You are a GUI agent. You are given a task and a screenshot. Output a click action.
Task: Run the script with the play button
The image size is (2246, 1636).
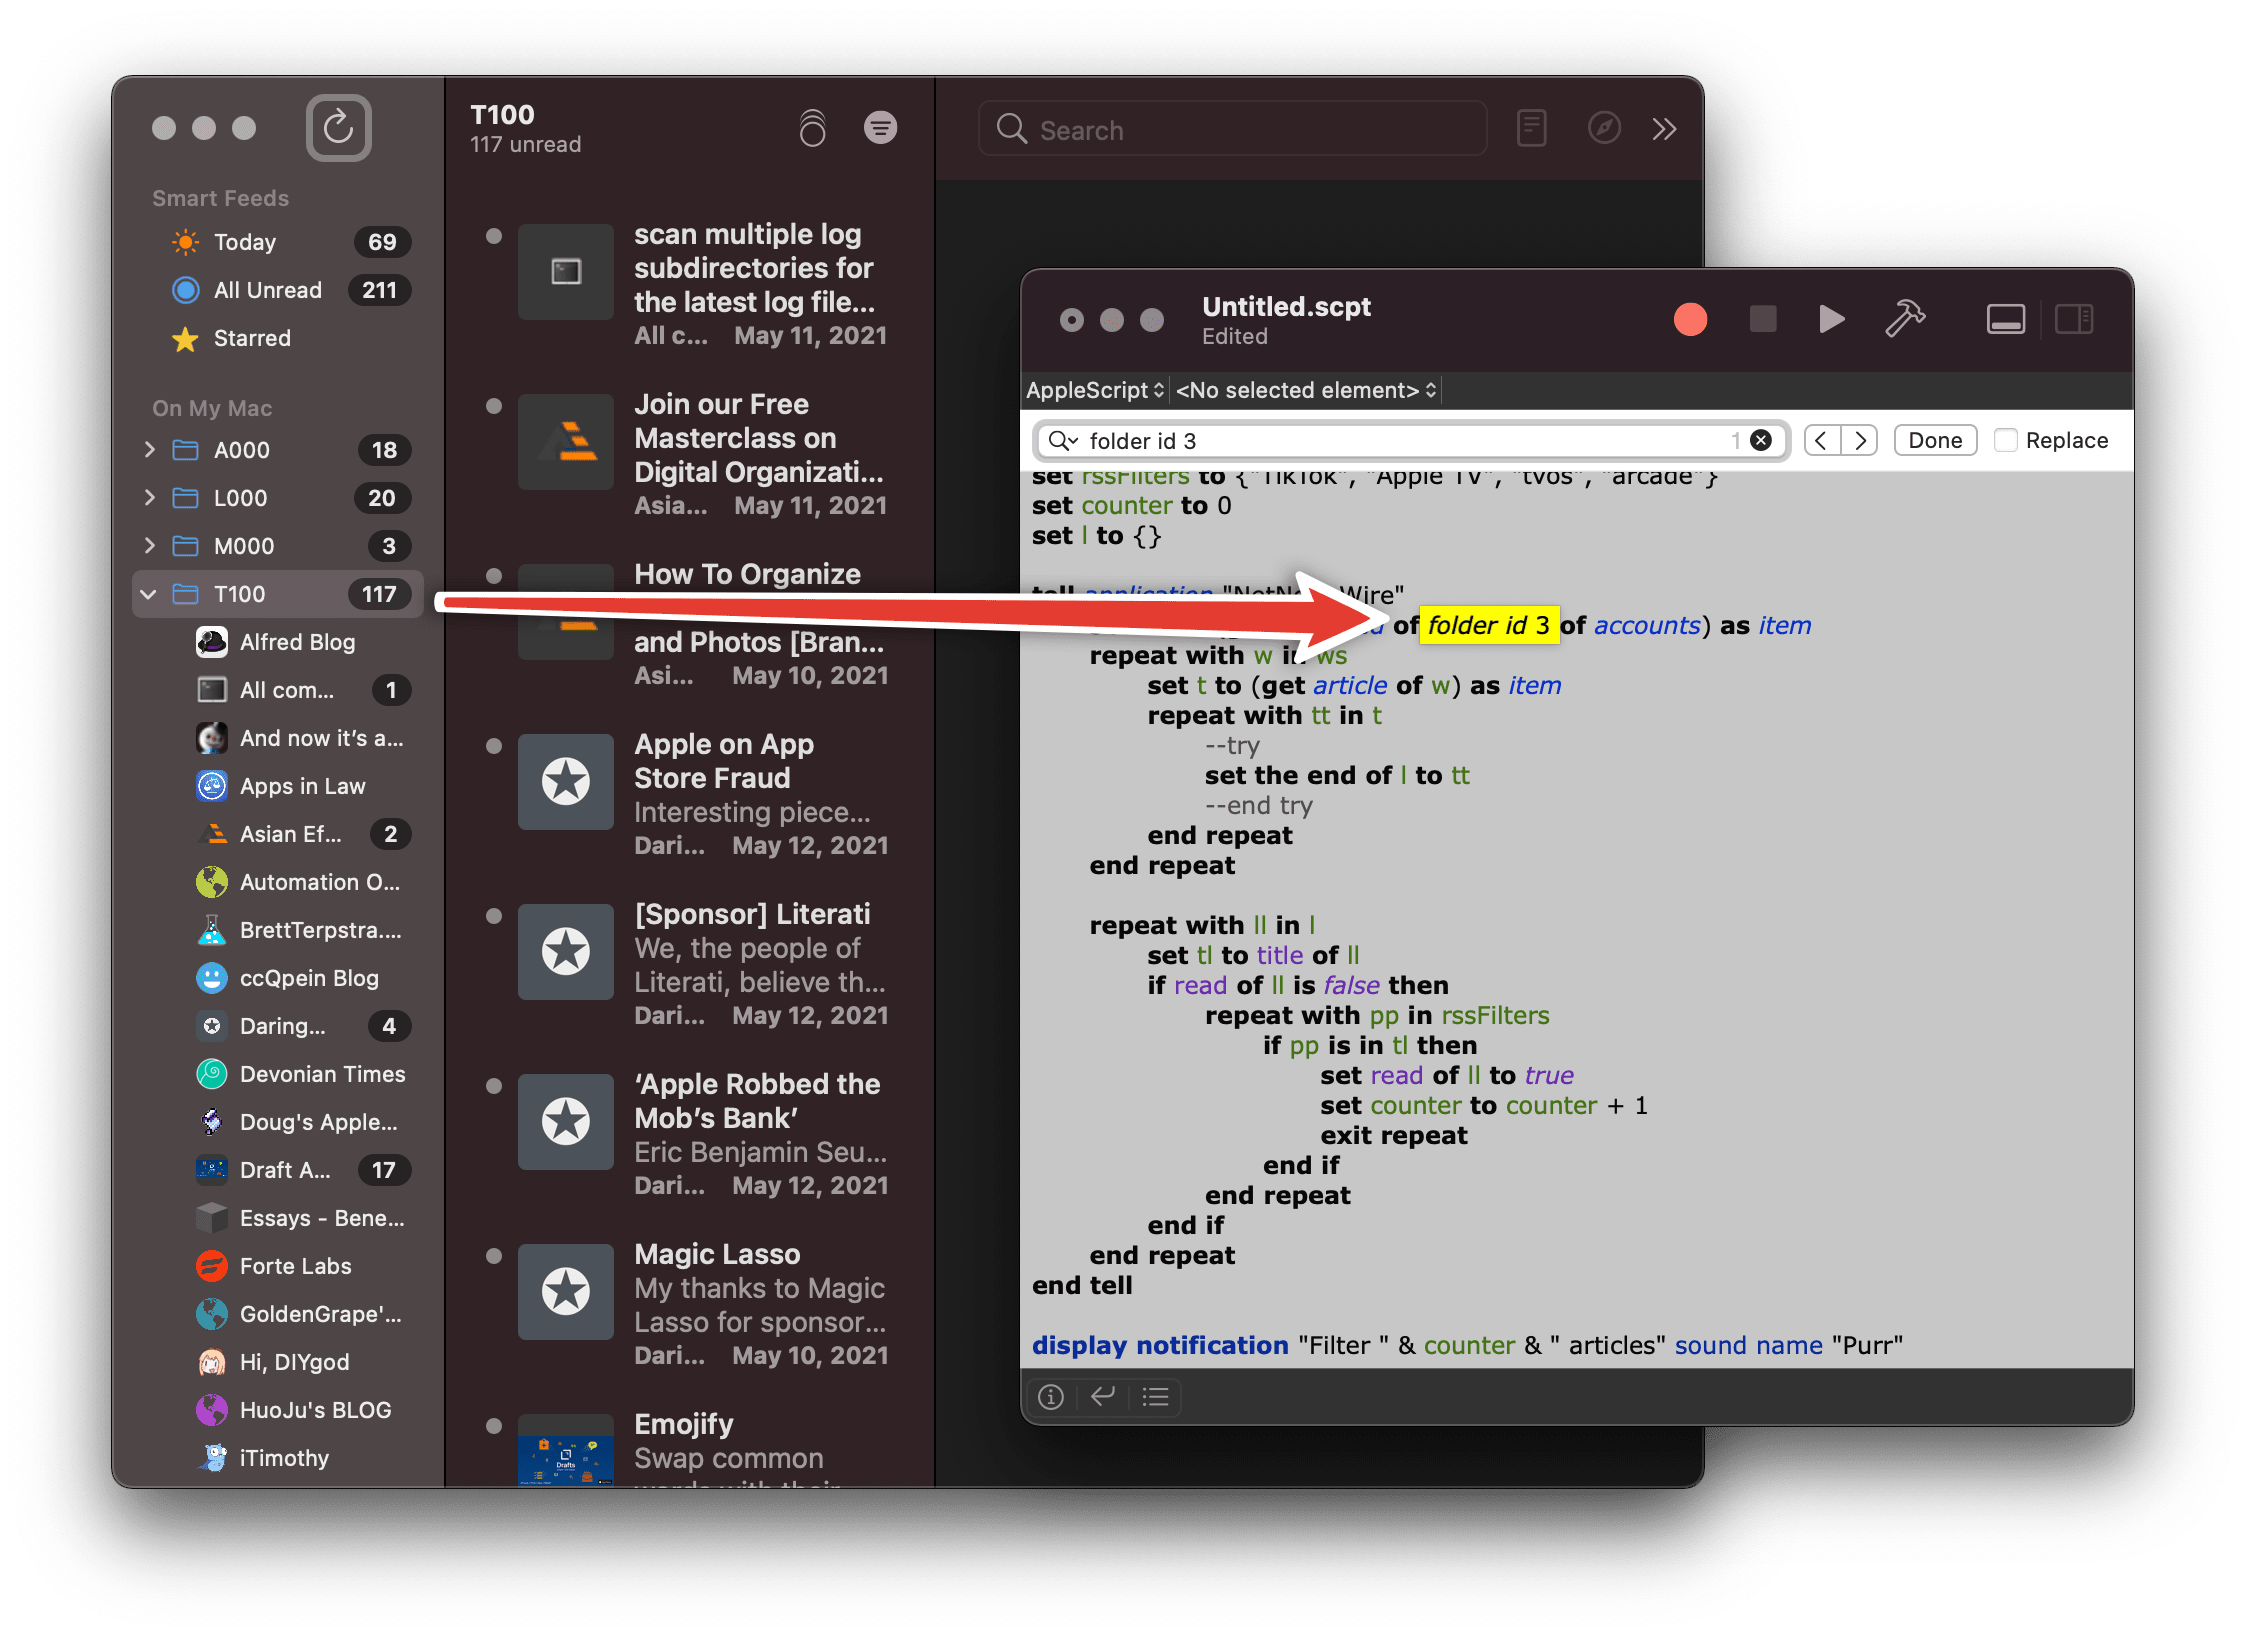[1831, 319]
